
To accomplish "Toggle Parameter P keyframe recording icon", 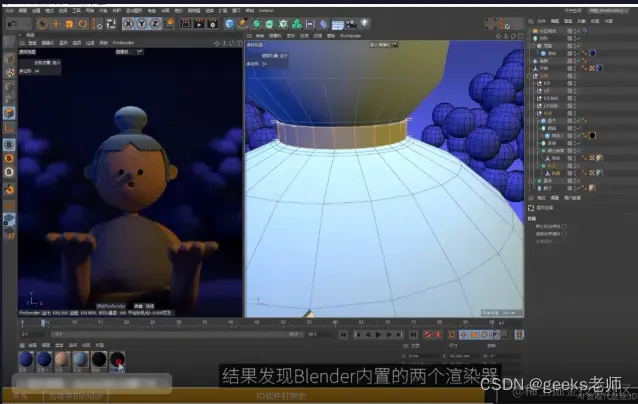I will point(495,334).
